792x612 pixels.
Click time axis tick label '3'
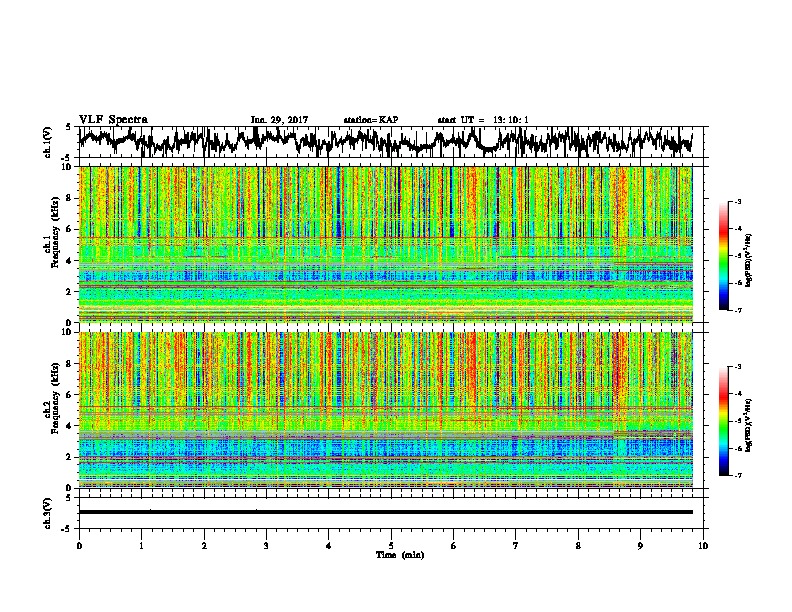tap(266, 546)
